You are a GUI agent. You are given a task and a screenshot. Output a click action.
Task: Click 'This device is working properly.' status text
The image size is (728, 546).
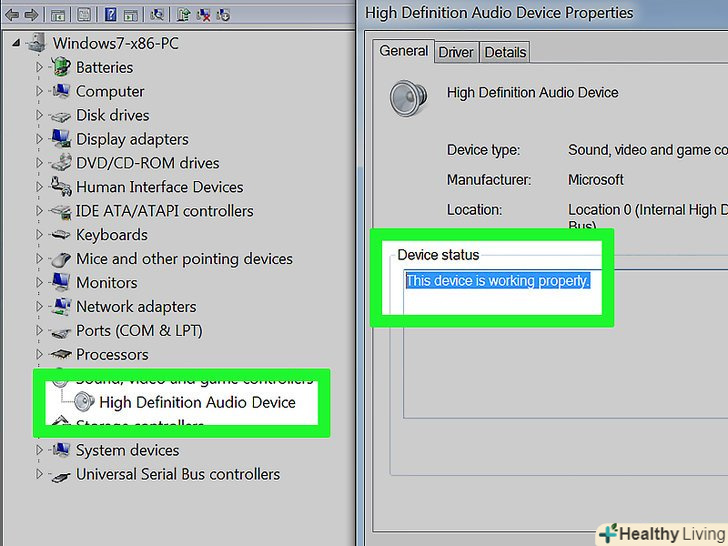tap(498, 280)
